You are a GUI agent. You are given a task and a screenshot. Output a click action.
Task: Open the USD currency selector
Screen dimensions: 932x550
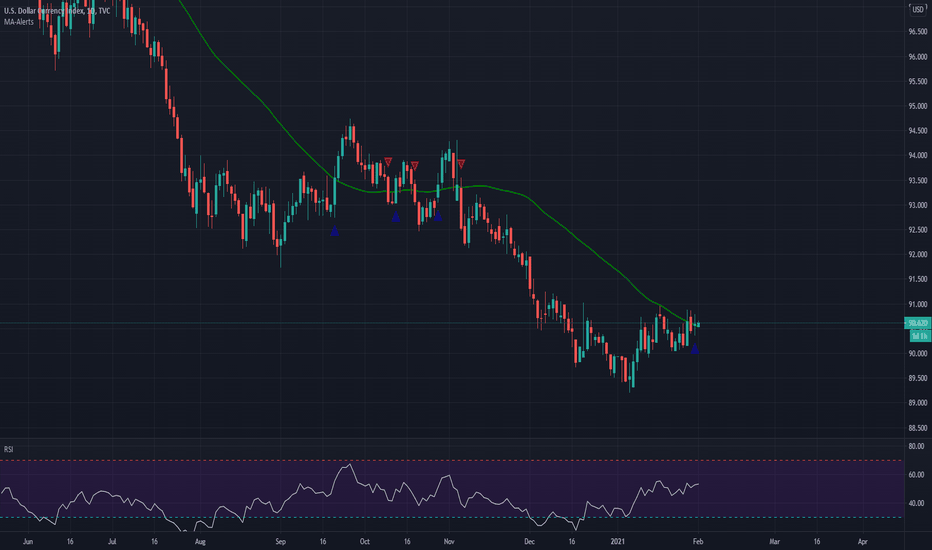pyautogui.click(x=918, y=9)
